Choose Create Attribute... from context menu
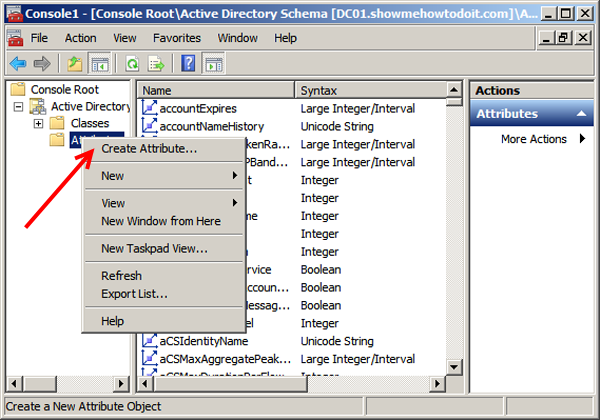 149,149
